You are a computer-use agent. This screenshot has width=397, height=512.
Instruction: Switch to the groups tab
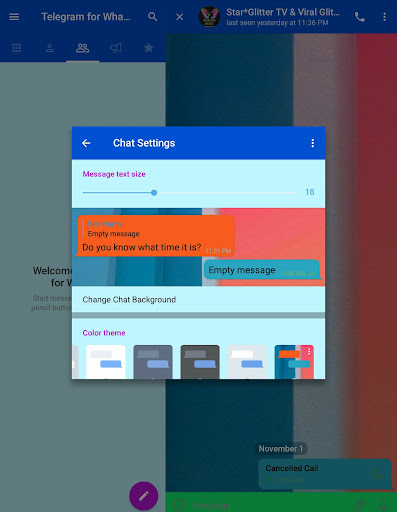click(x=82, y=48)
